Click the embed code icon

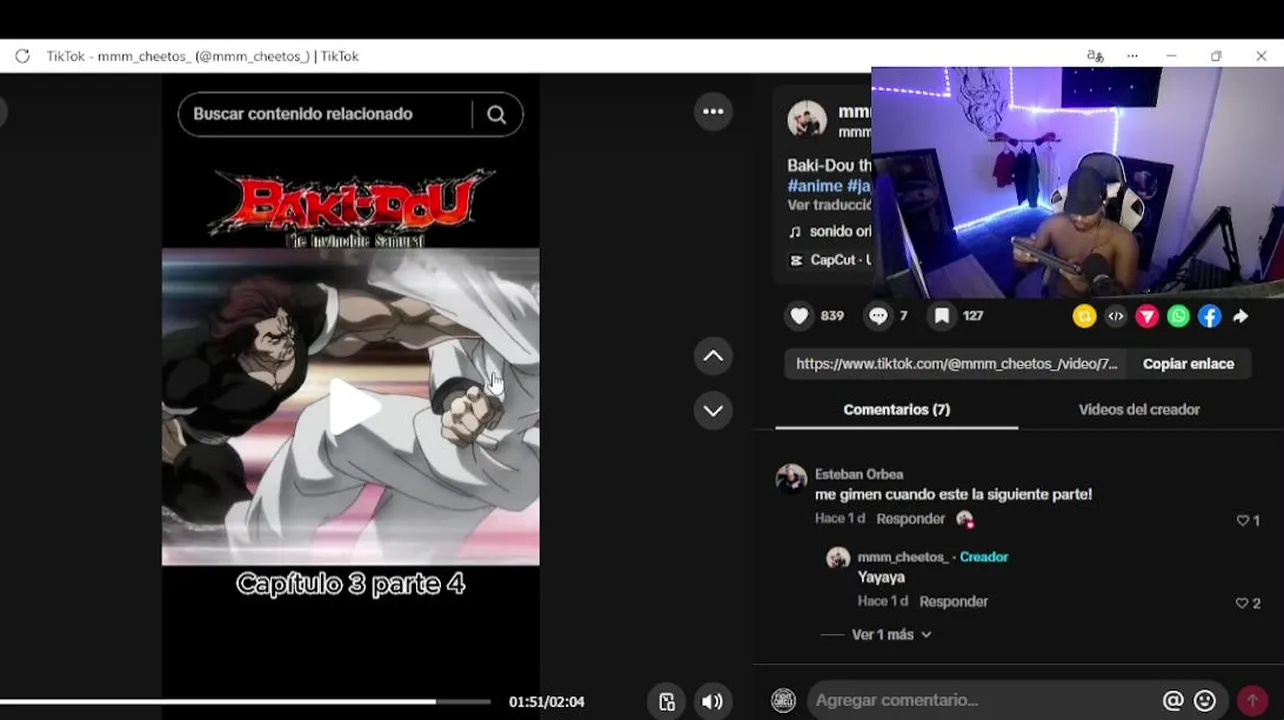(1116, 316)
